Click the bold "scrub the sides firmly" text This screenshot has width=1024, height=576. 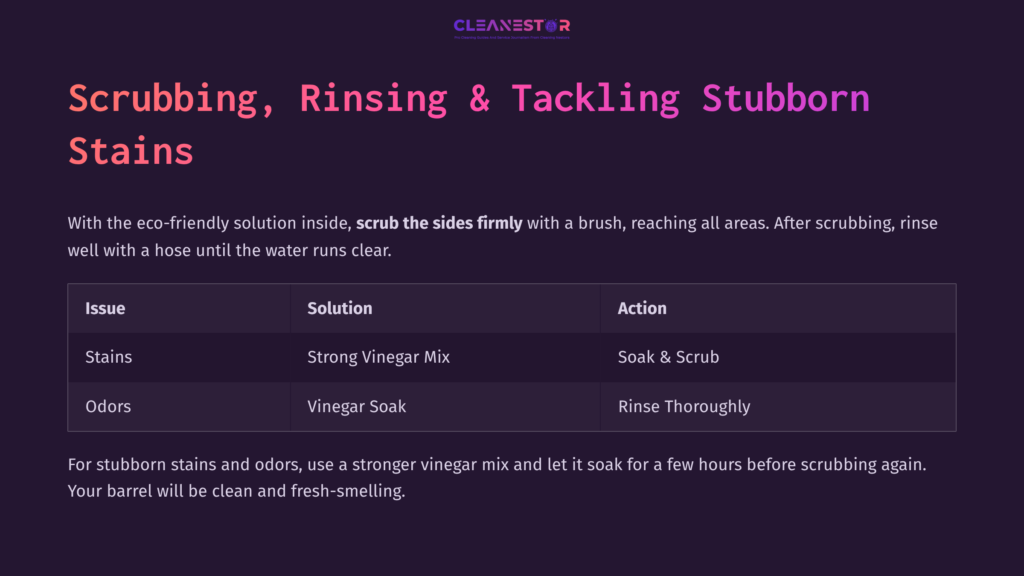click(439, 223)
